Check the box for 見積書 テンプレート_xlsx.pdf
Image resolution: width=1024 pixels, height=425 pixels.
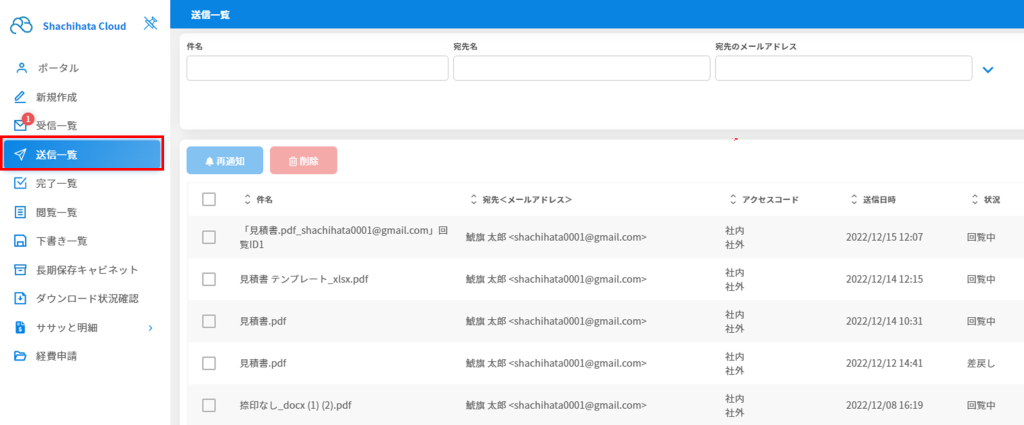coord(209,279)
